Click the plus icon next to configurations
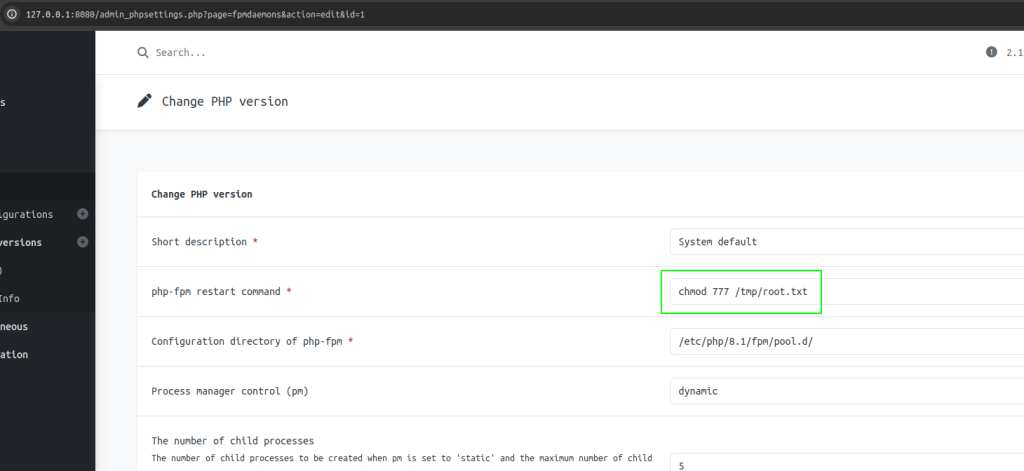The image size is (1024, 471). pyautogui.click(x=82, y=214)
